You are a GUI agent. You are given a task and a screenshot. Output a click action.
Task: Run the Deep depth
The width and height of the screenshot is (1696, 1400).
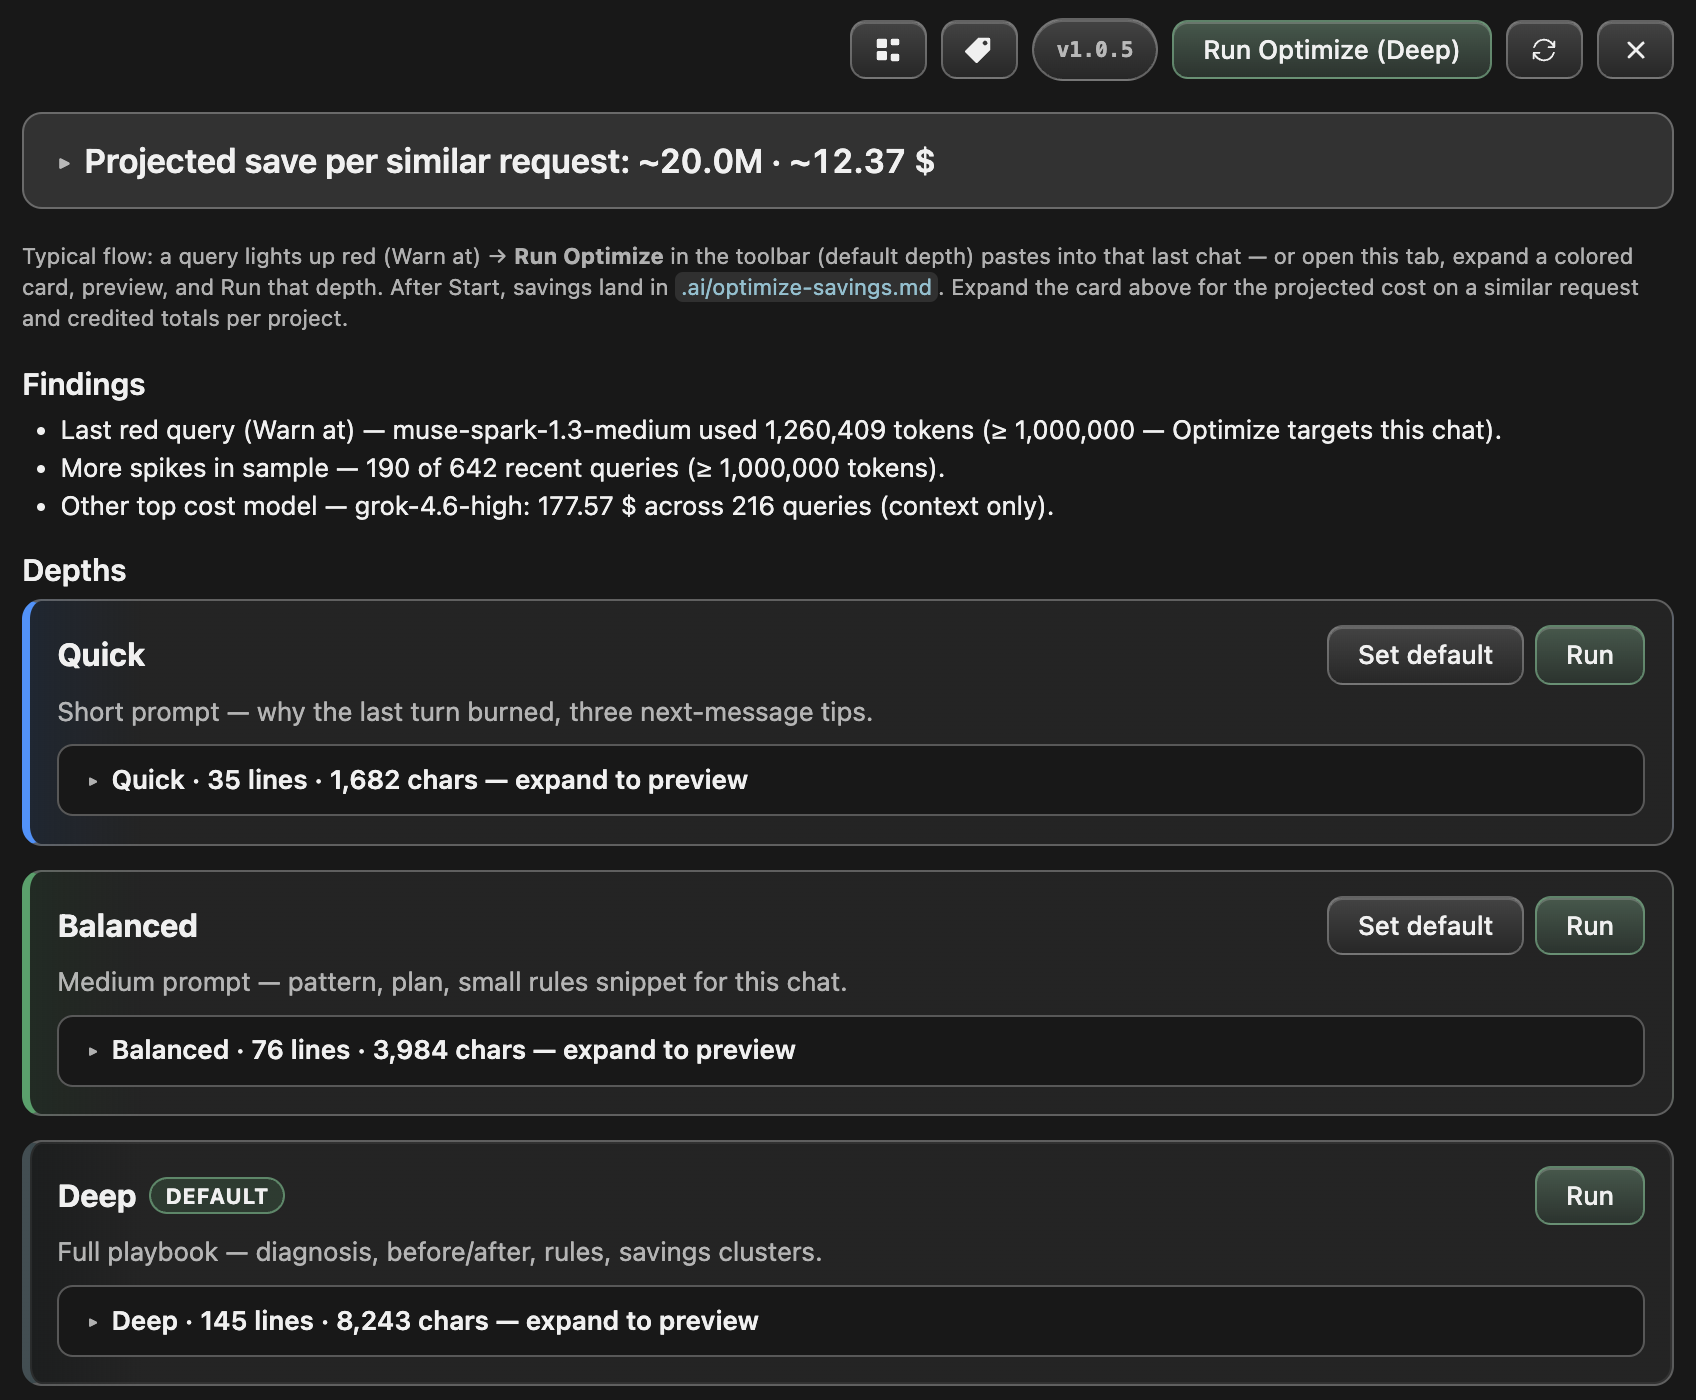tap(1589, 1196)
